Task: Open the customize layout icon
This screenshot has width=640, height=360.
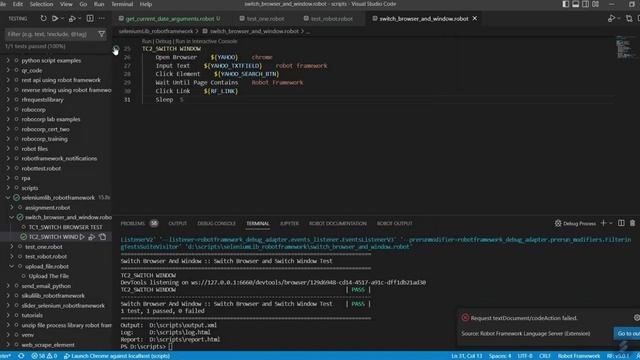Action: [x=596, y=4]
